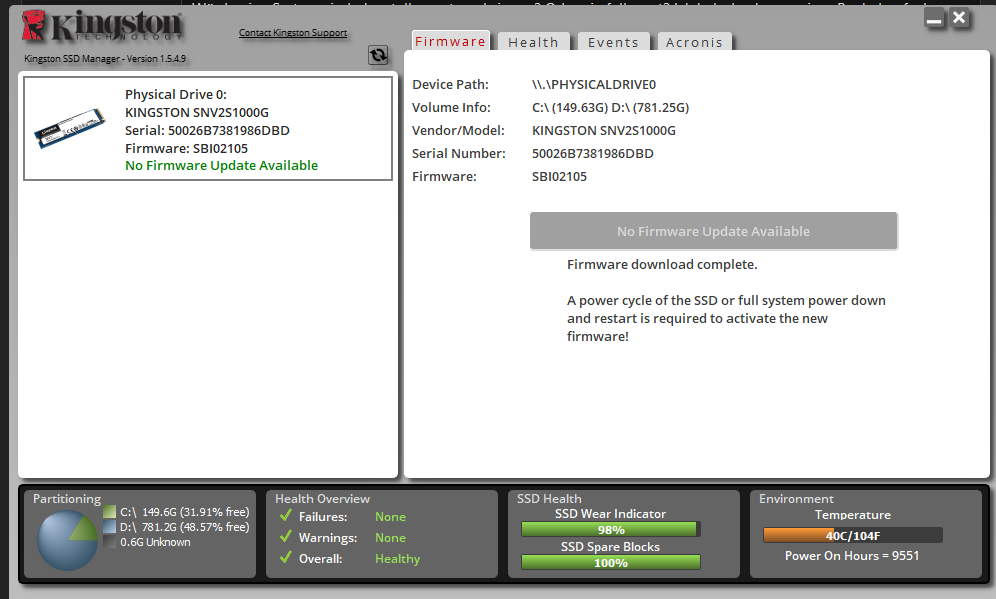Click the Partitioning panel heading

(67, 499)
